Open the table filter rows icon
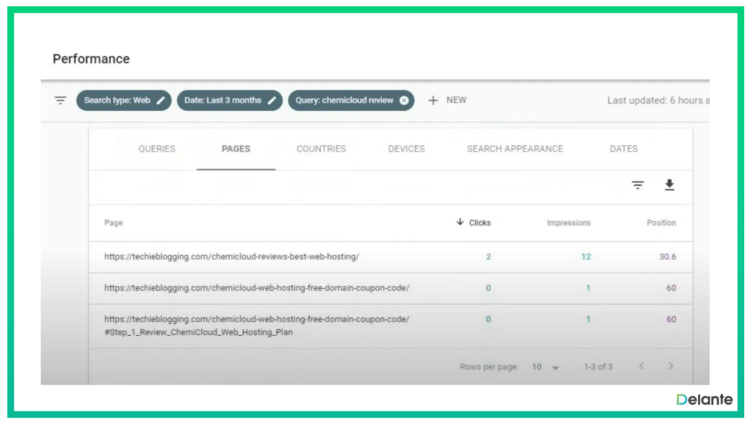Viewport: 750px width, 424px height. [638, 185]
